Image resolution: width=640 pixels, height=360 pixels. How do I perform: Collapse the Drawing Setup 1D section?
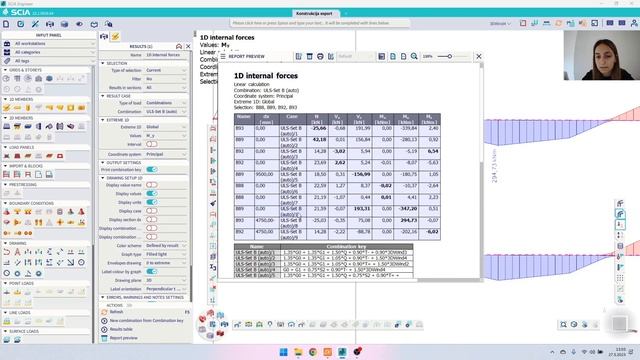[103, 178]
